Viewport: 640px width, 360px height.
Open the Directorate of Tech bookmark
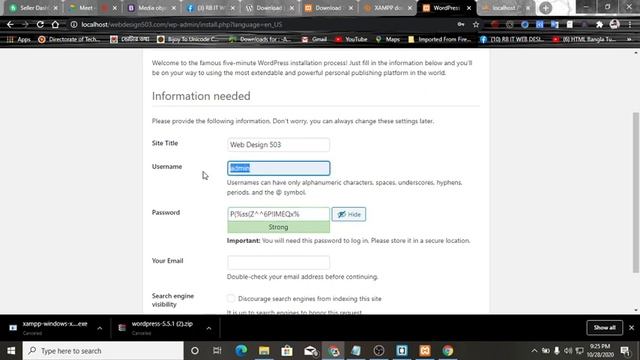point(69,39)
